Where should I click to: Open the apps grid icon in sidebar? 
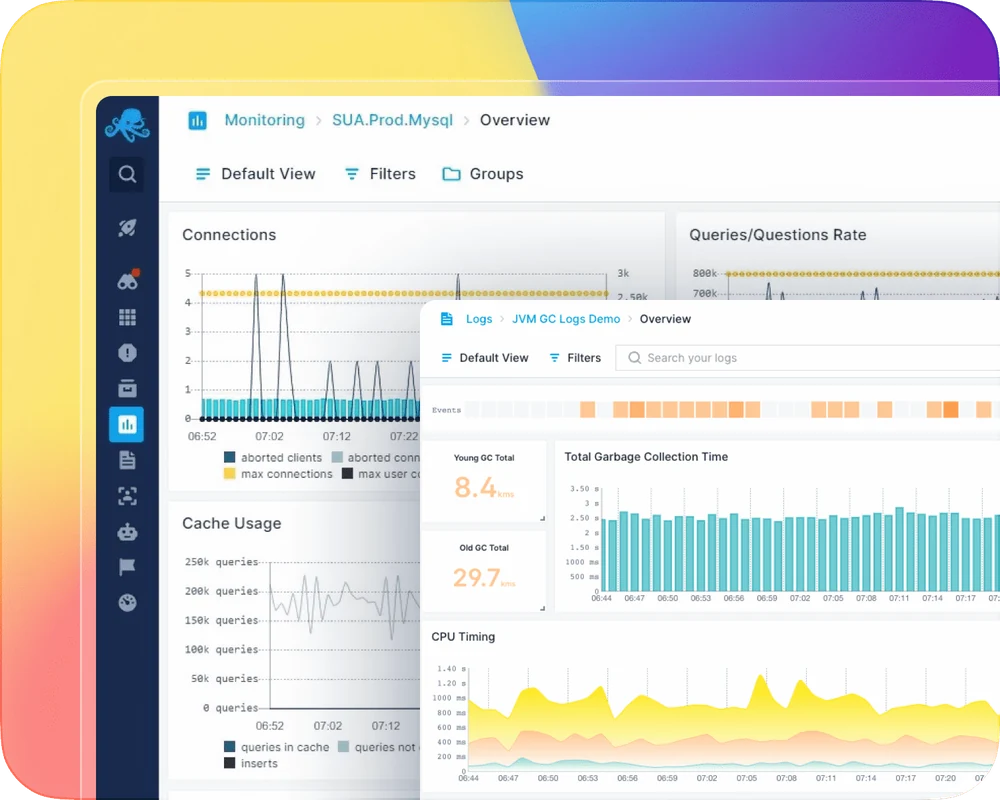[x=128, y=317]
